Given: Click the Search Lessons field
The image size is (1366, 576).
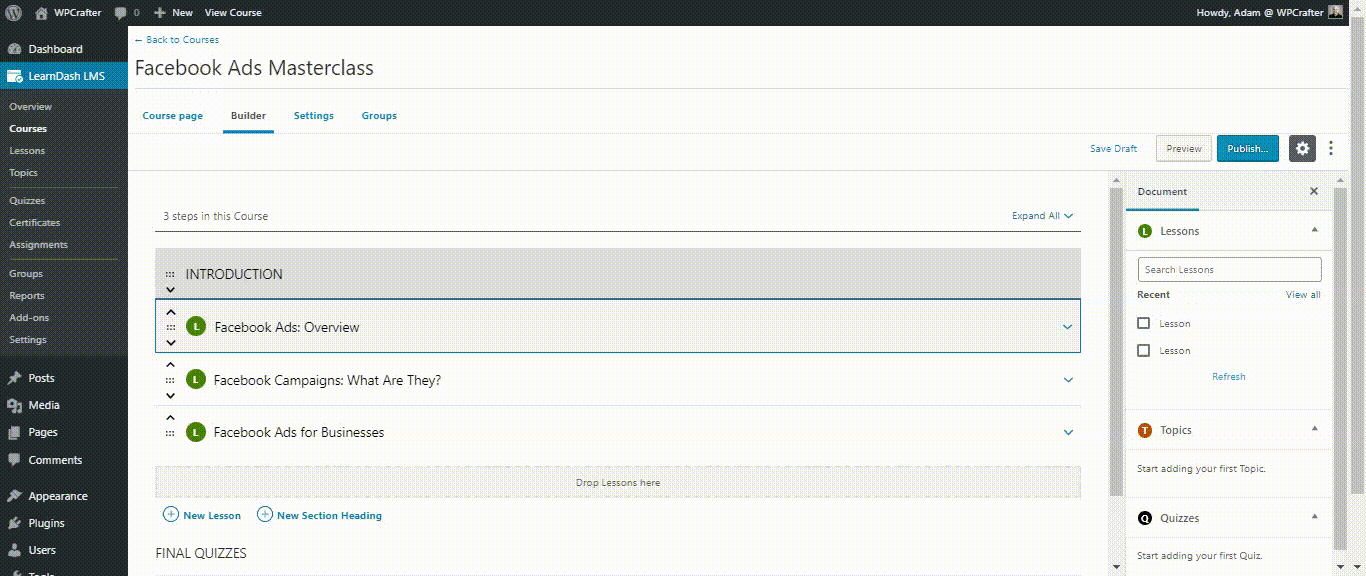Looking at the screenshot, I should click(x=1229, y=269).
